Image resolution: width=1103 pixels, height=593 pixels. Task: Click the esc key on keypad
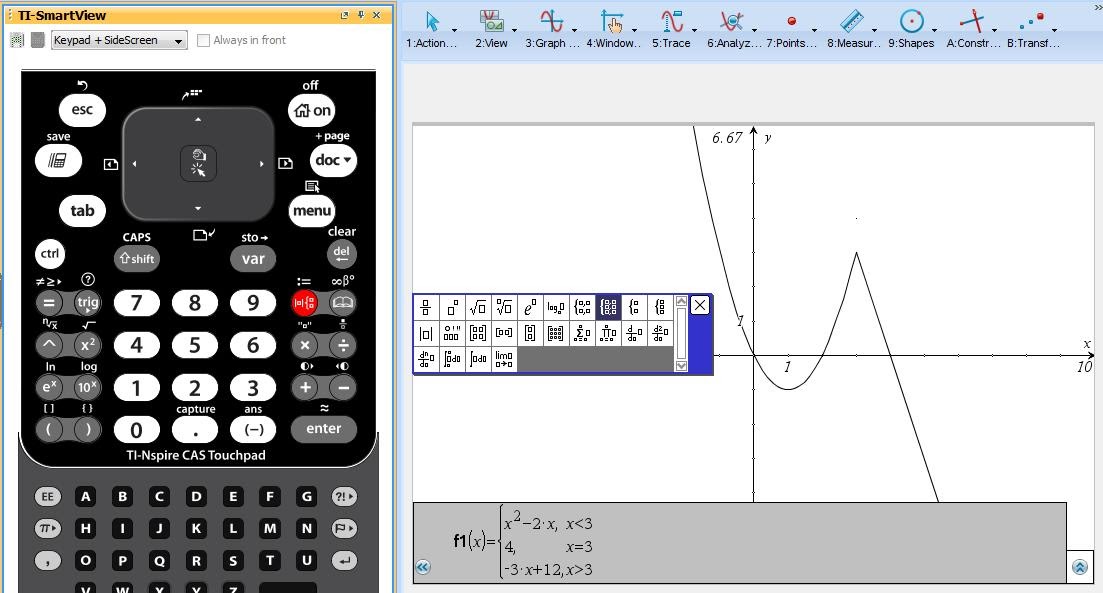tap(82, 110)
